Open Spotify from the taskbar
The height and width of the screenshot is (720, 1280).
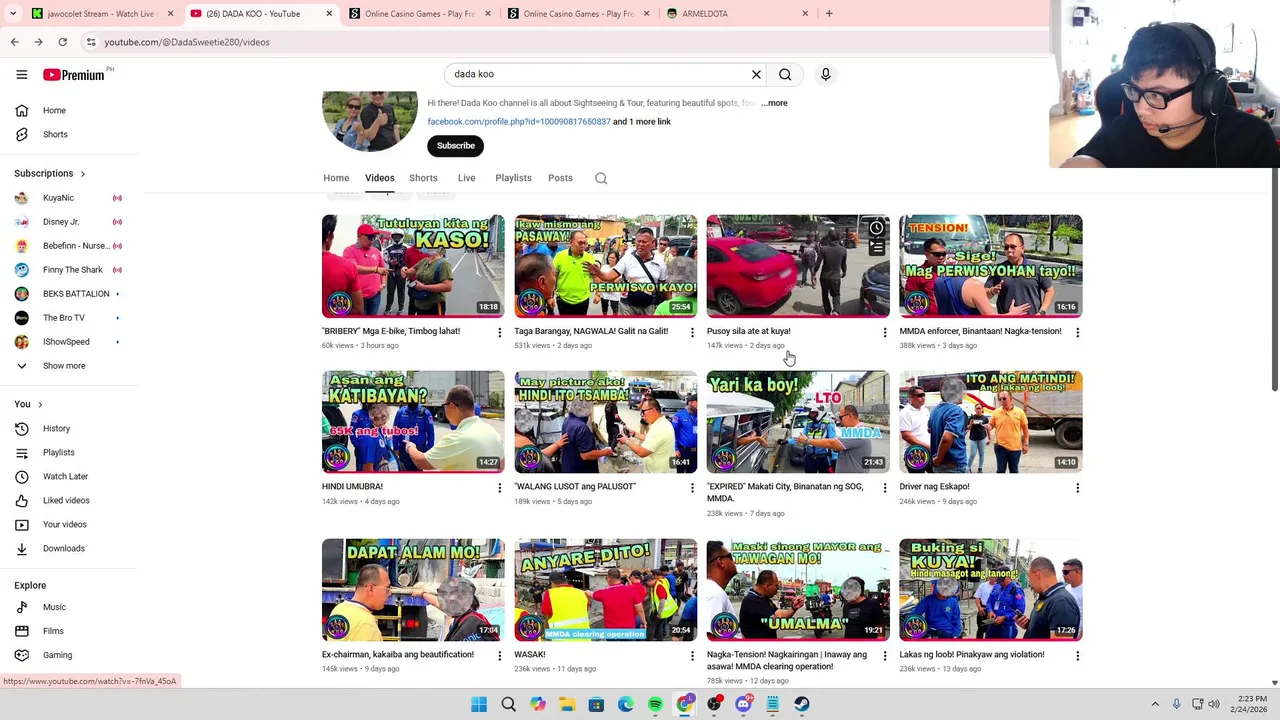coord(655,704)
